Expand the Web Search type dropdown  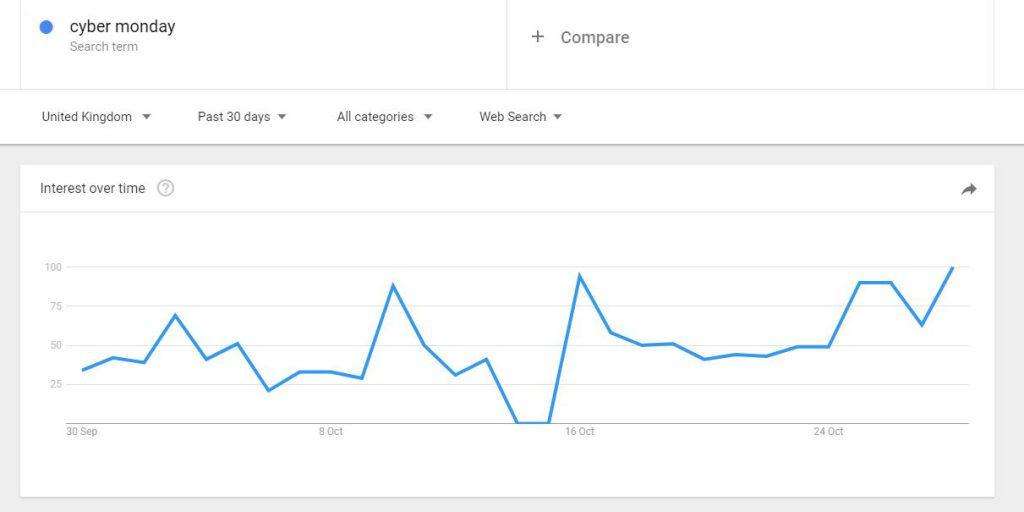(520, 117)
